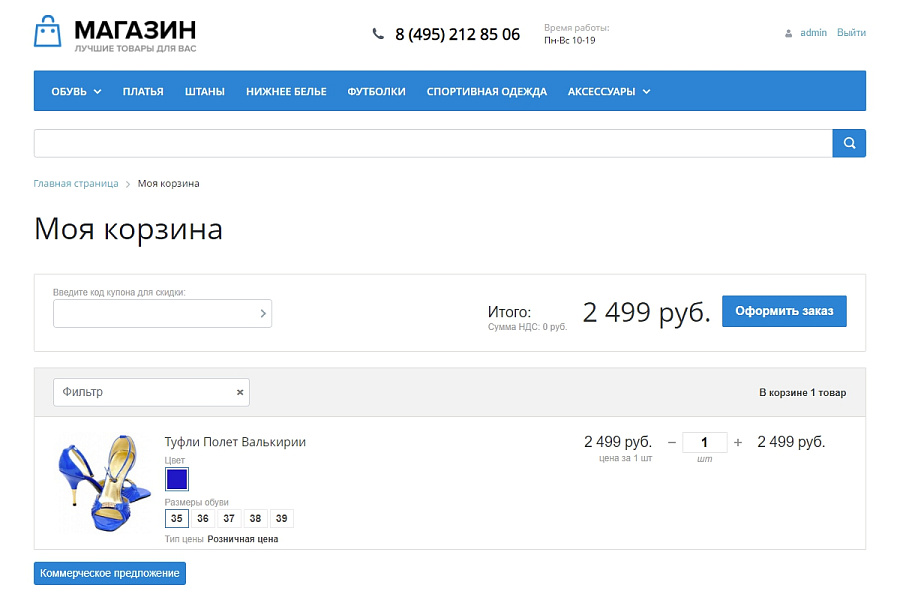Click the phone icon beside number
The image size is (900, 600).
coord(378,34)
